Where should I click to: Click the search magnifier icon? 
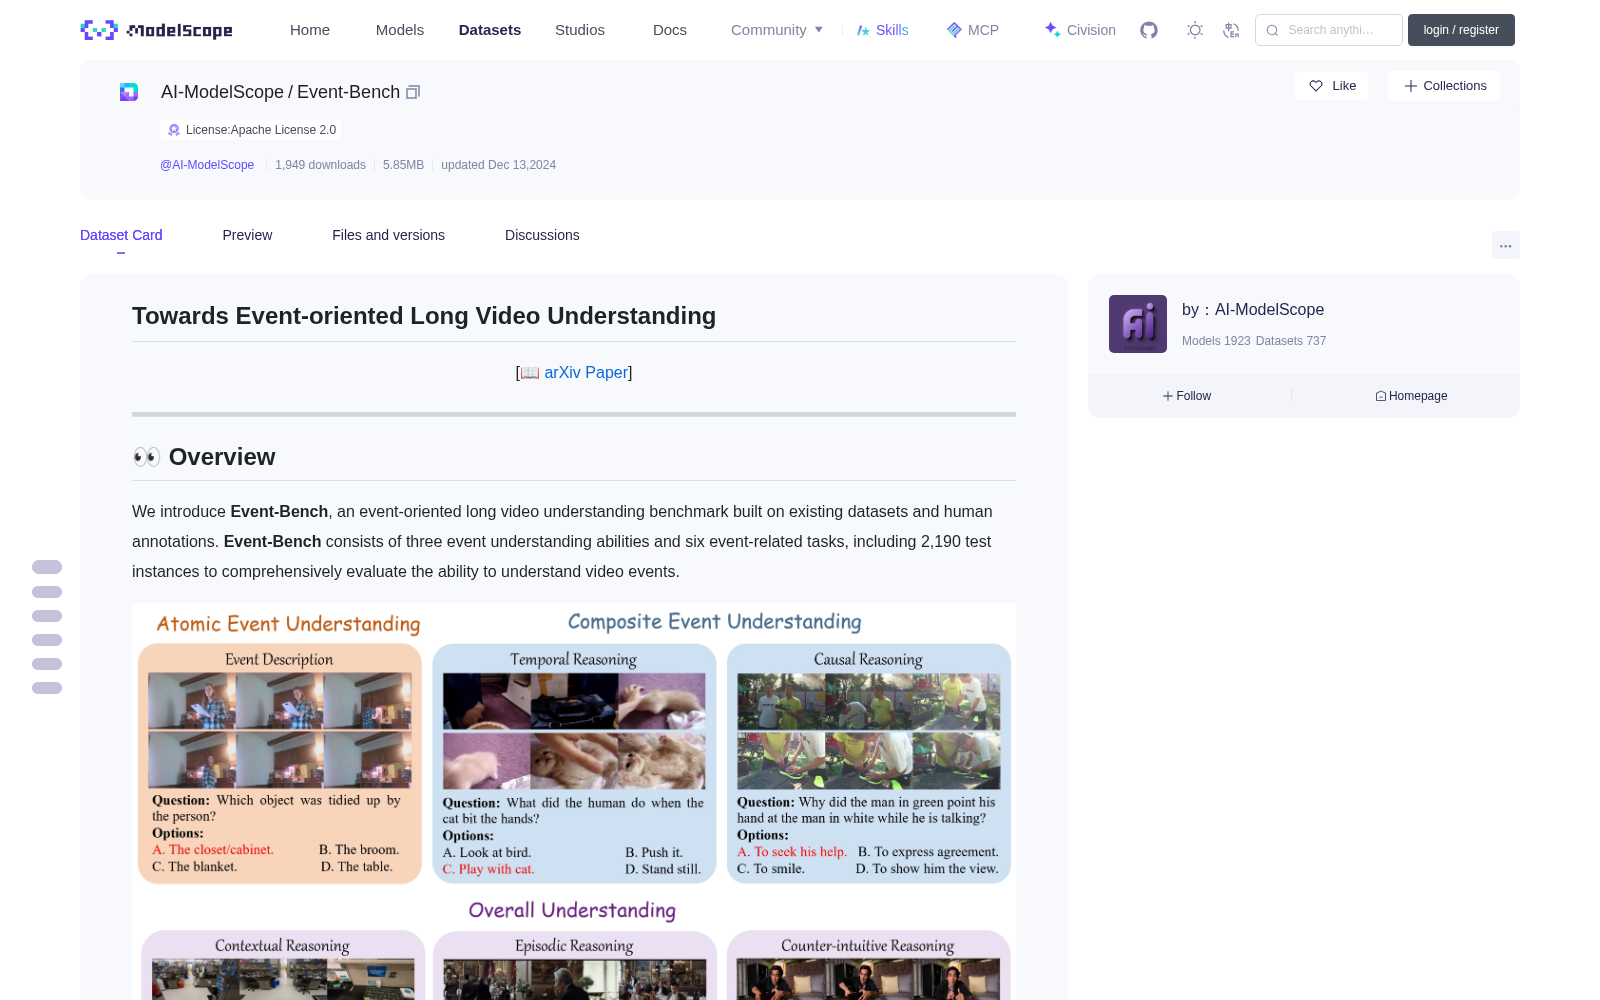pos(1272,30)
